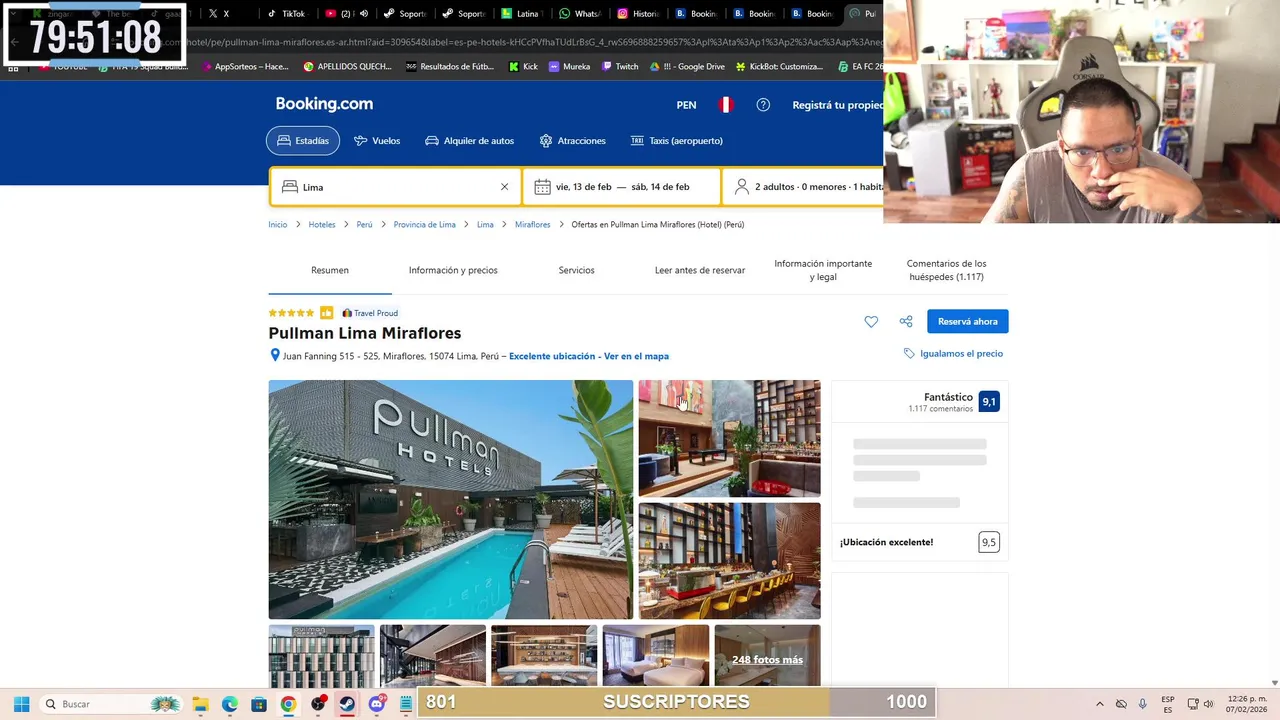Open Microsoft Store from the taskbar
Image resolution: width=1280 pixels, height=720 pixels.
pyautogui.click(x=259, y=704)
